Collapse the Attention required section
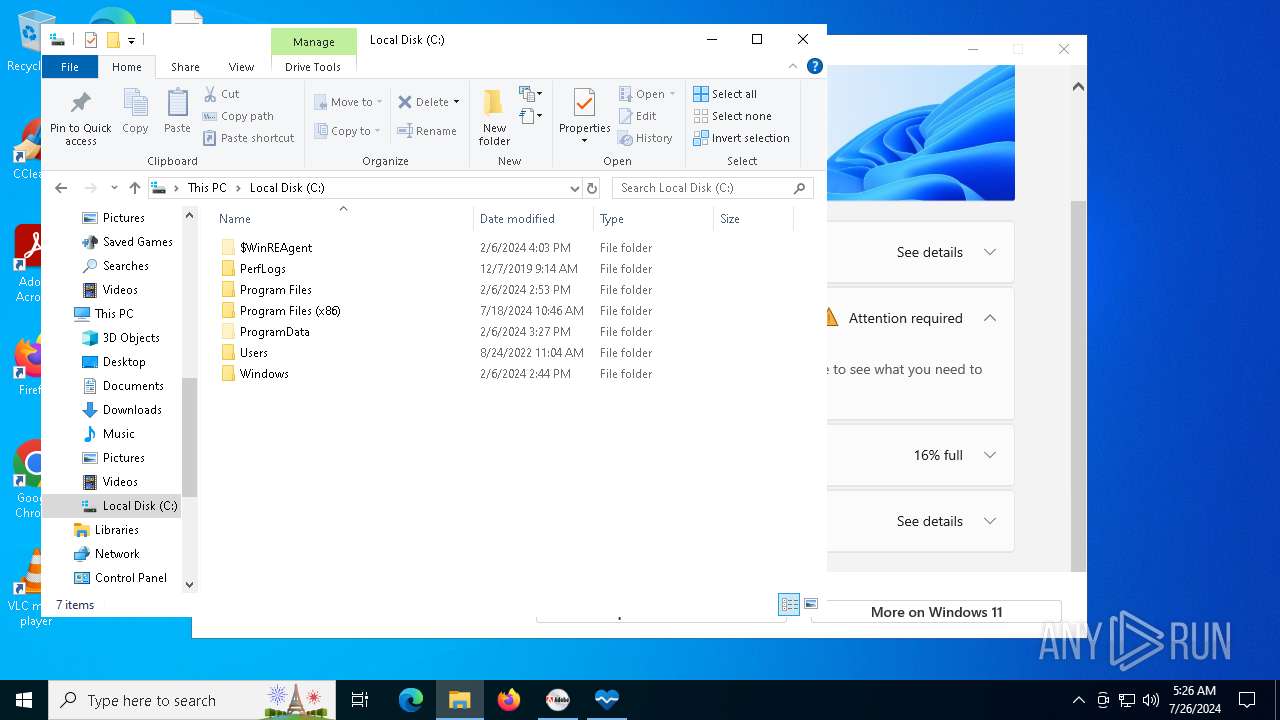Screen dimensions: 1280x720 [x=990, y=318]
